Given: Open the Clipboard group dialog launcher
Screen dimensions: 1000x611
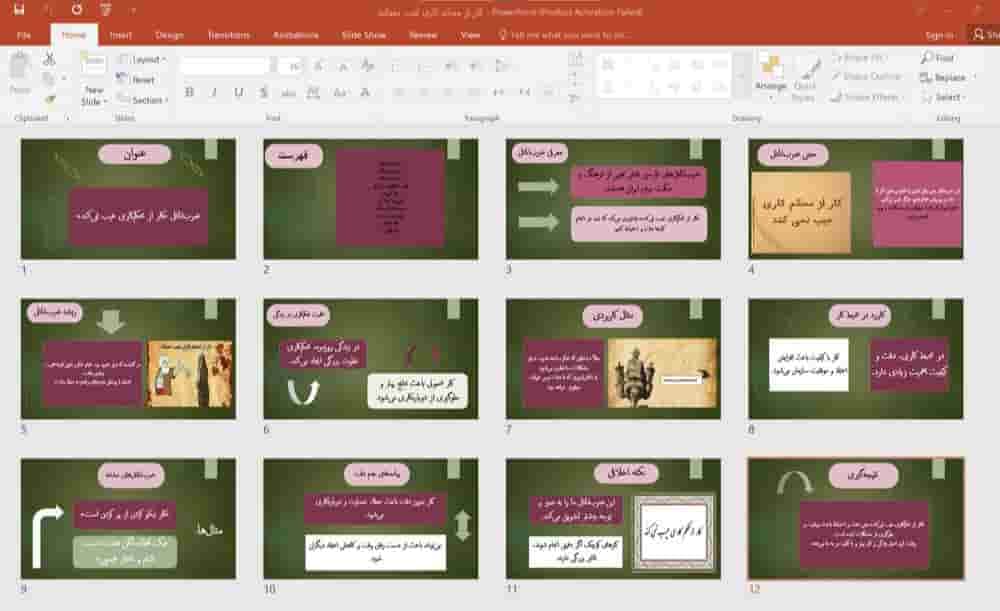Looking at the screenshot, I should point(67,118).
